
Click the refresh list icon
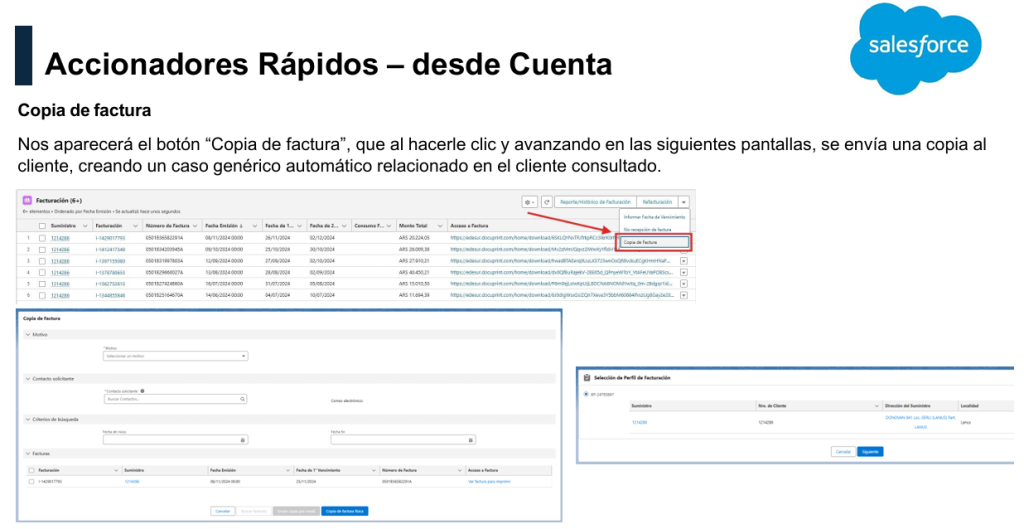coord(546,202)
